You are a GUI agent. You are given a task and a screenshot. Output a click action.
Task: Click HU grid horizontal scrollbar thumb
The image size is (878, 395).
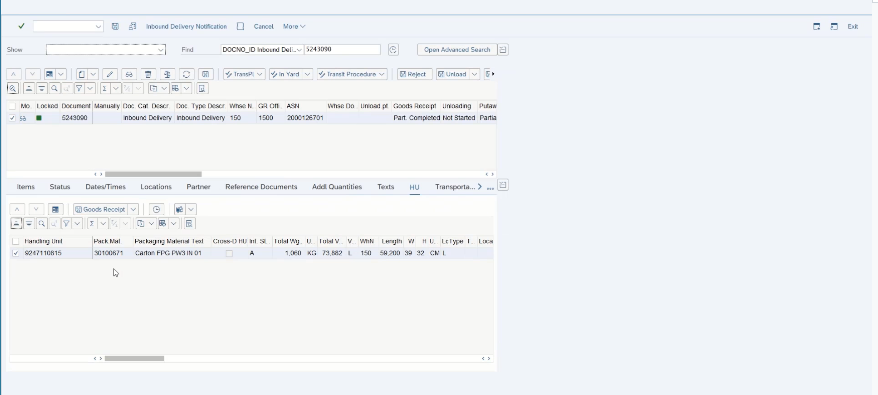pos(134,359)
